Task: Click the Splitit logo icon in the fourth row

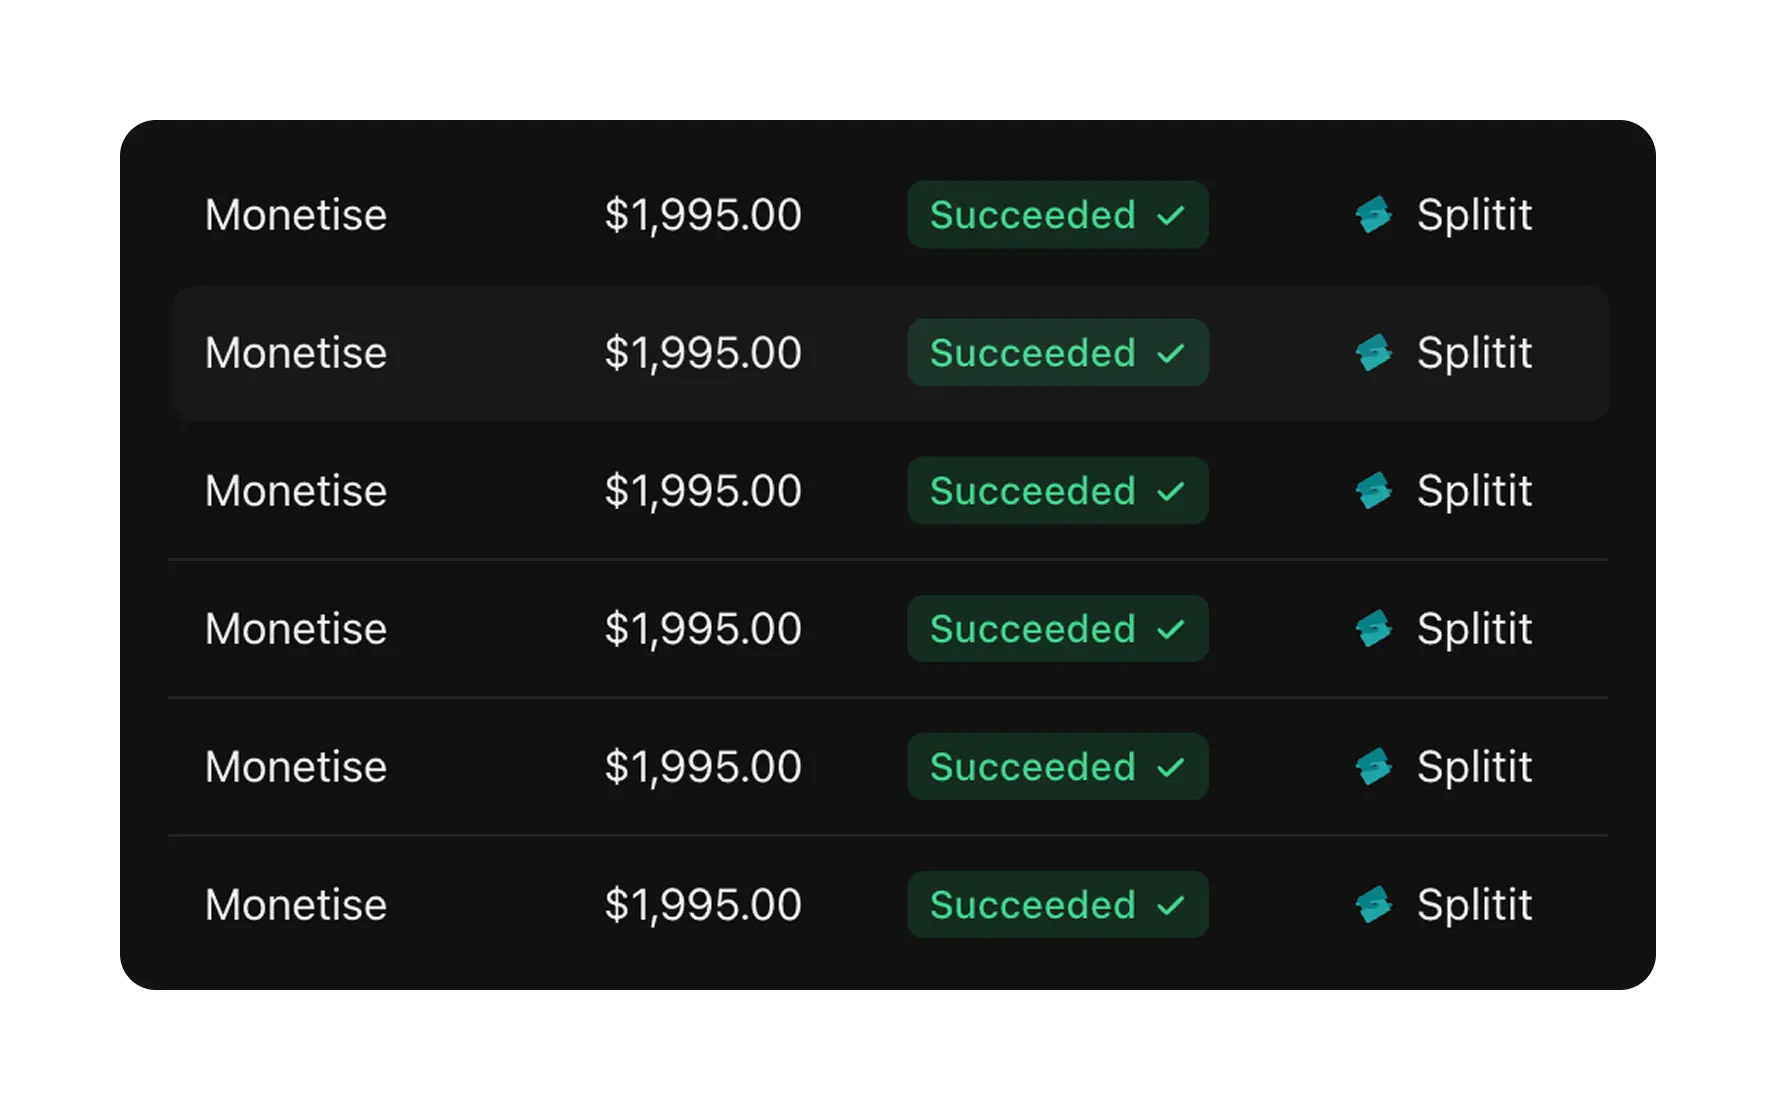Action: [1374, 629]
